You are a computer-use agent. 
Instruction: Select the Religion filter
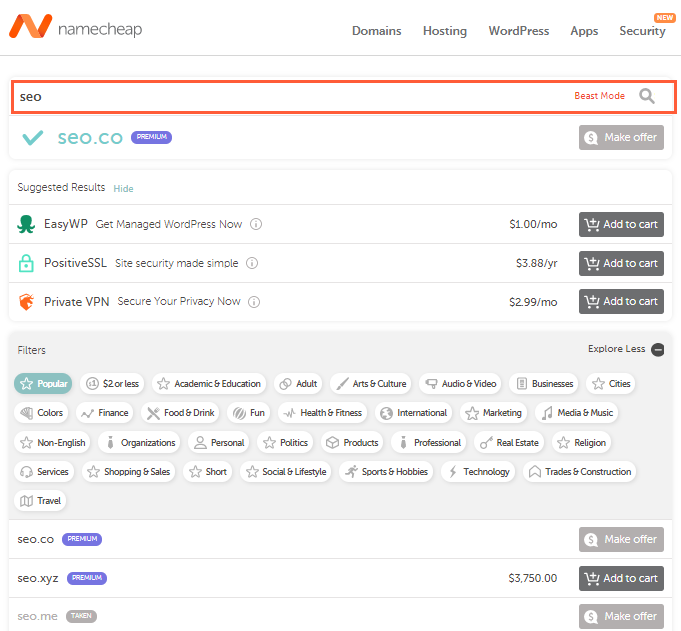pyautogui.click(x=582, y=443)
